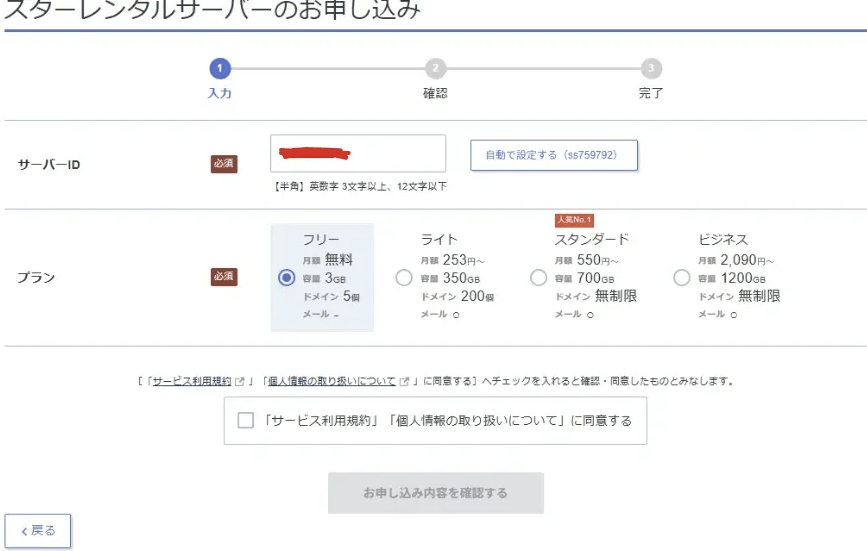Select the フリー plan radio button
The width and height of the screenshot is (867, 551).
pyautogui.click(x=287, y=278)
